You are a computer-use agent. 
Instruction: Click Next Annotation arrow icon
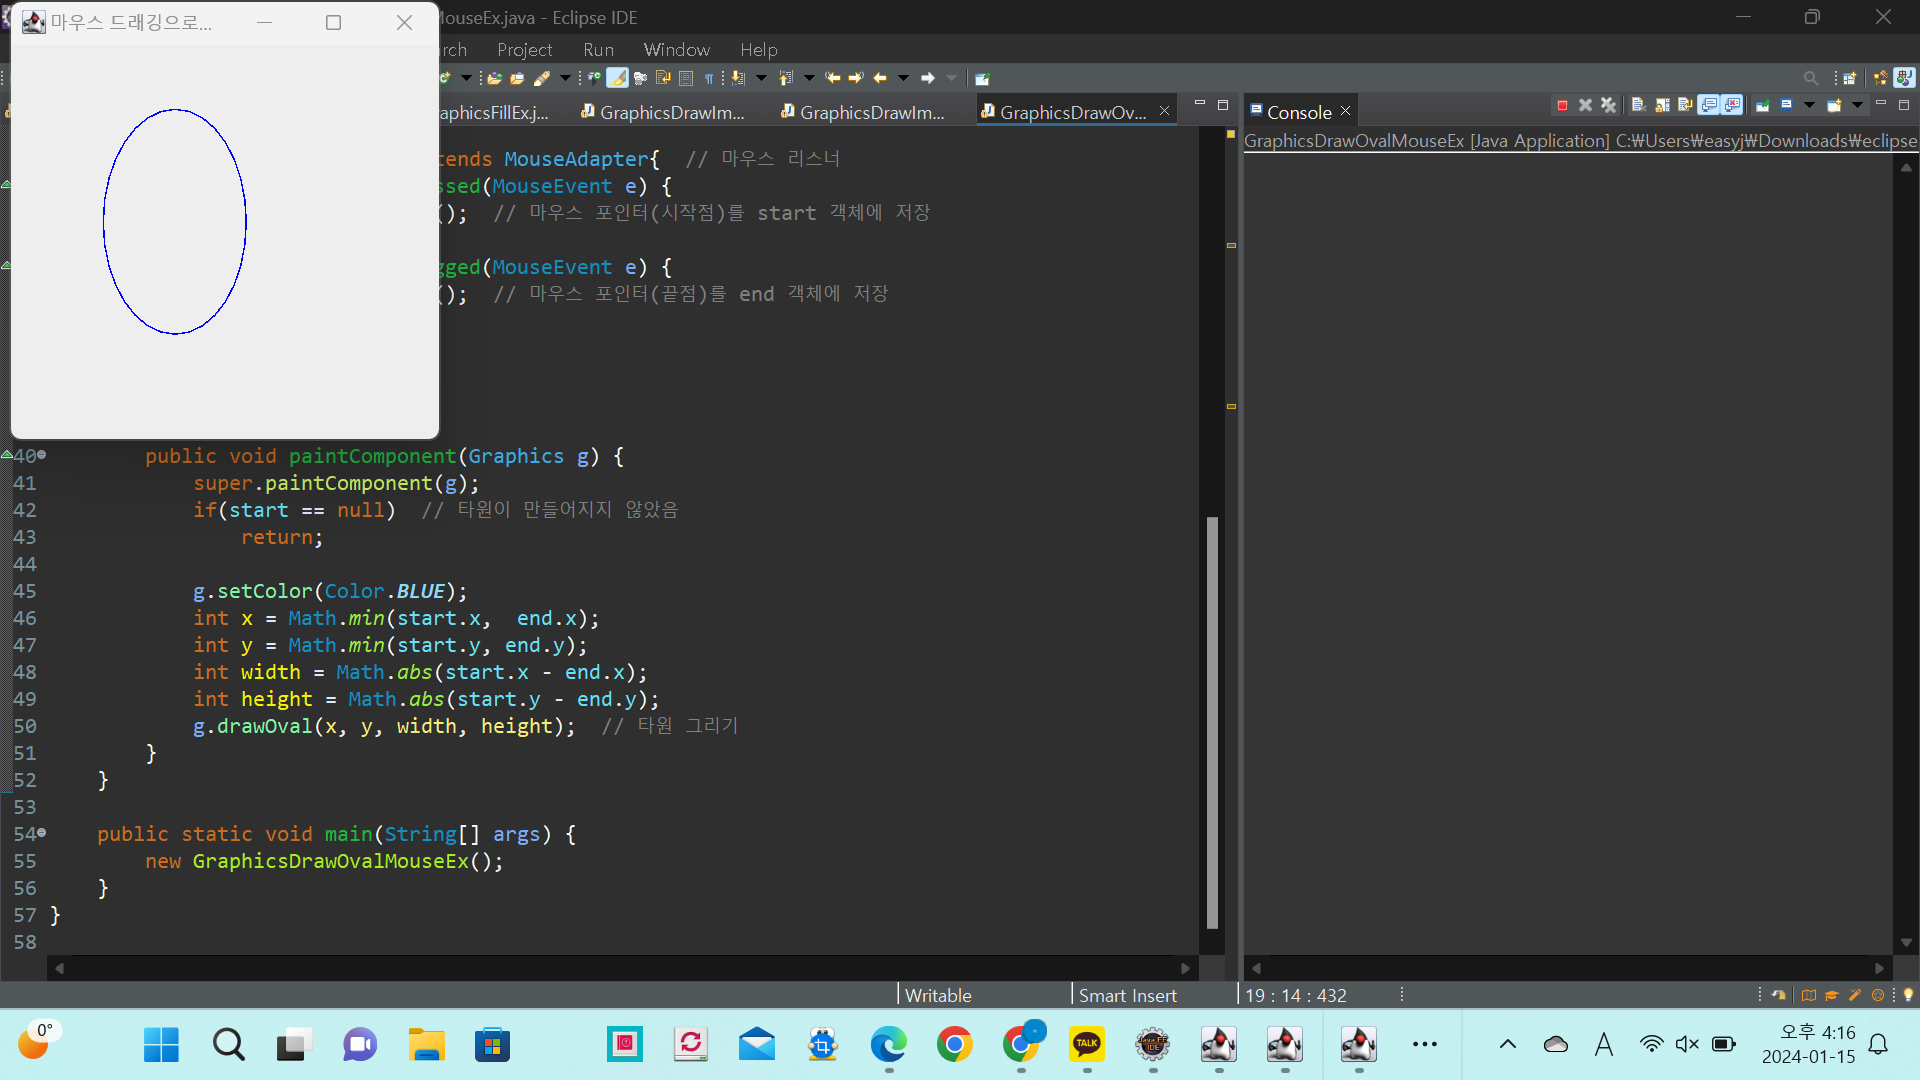(x=737, y=78)
